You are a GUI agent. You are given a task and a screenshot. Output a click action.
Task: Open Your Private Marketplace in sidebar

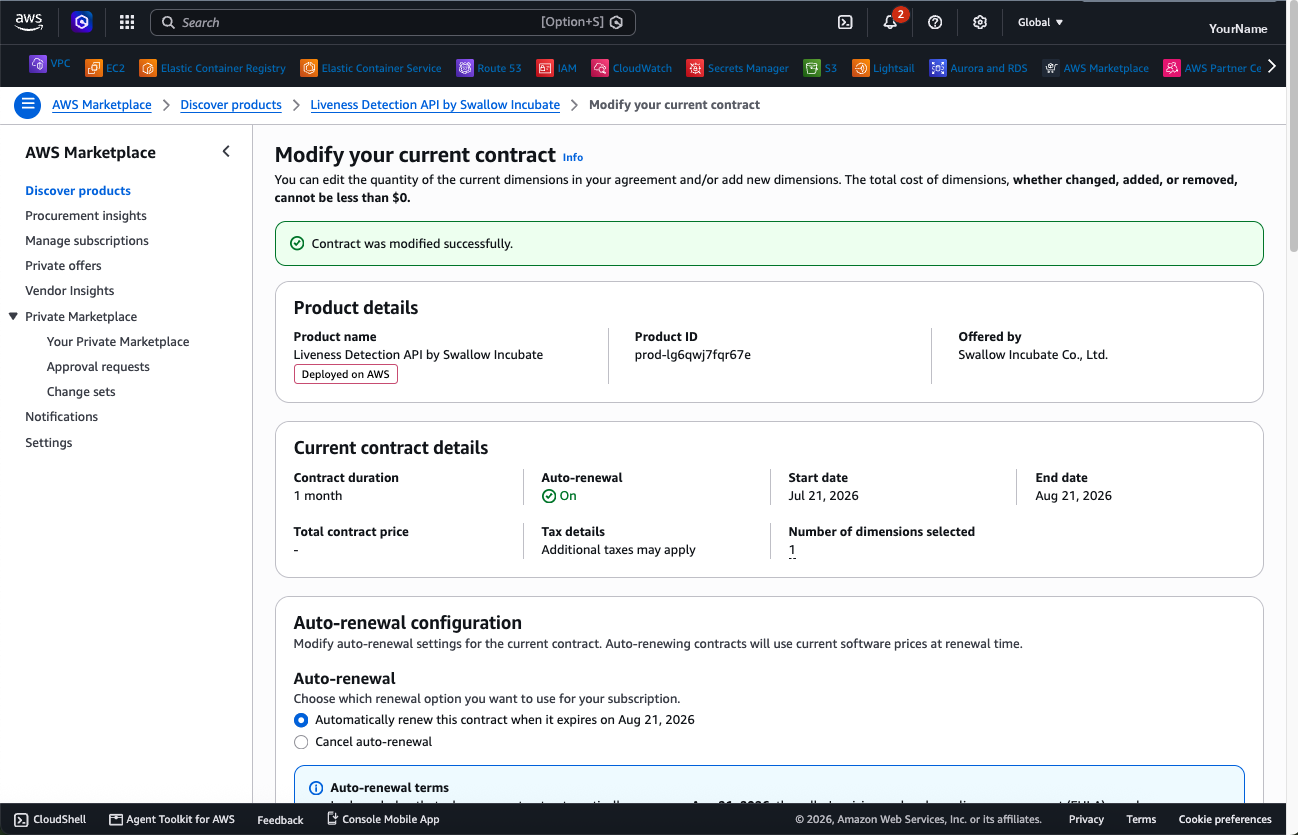coord(118,341)
